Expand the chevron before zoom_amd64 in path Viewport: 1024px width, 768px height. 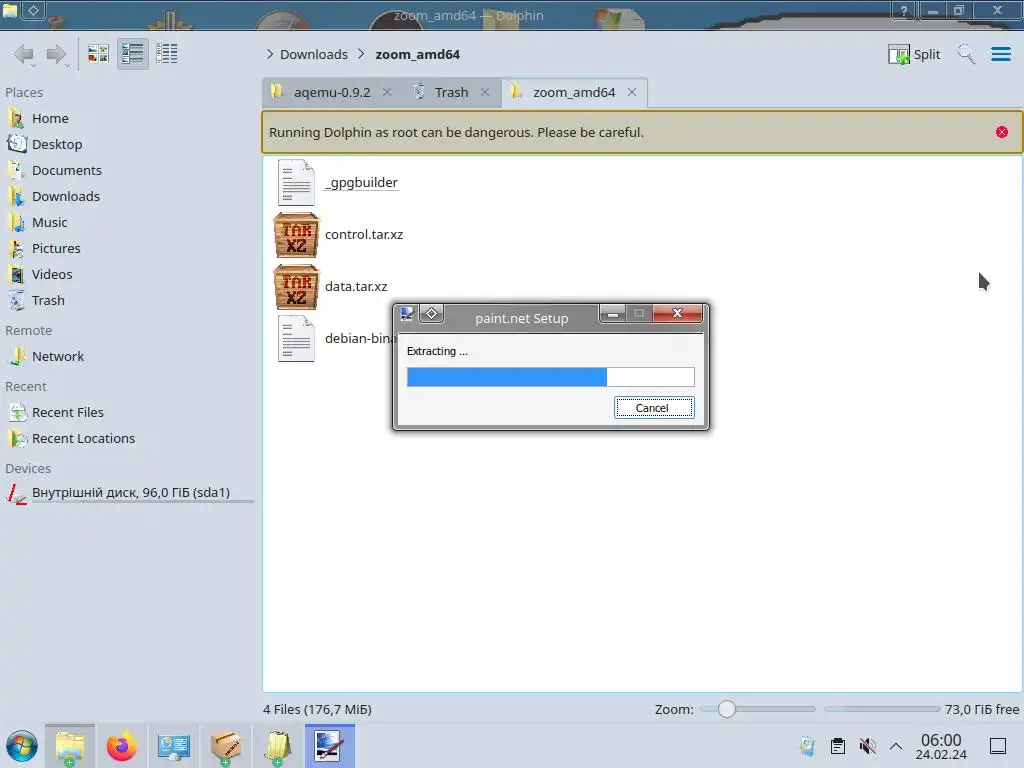pyautogui.click(x=361, y=54)
